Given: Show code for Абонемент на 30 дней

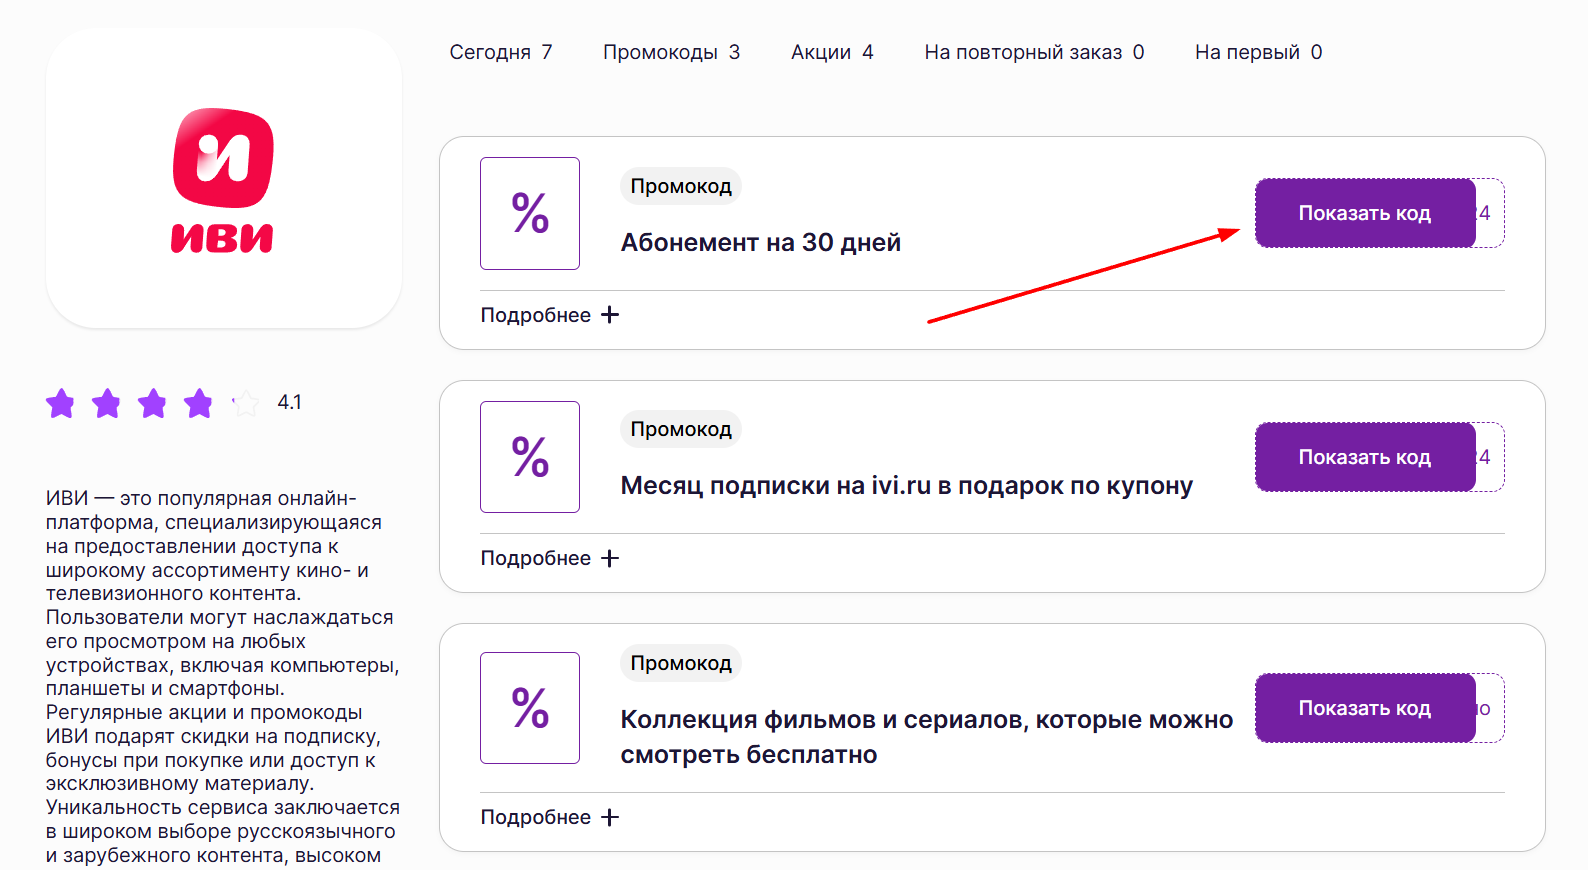Looking at the screenshot, I should point(1365,213).
